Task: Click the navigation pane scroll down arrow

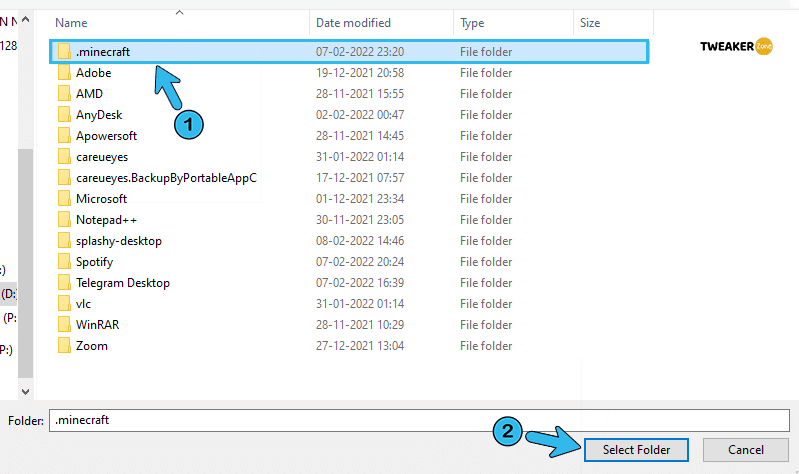Action: point(25,391)
